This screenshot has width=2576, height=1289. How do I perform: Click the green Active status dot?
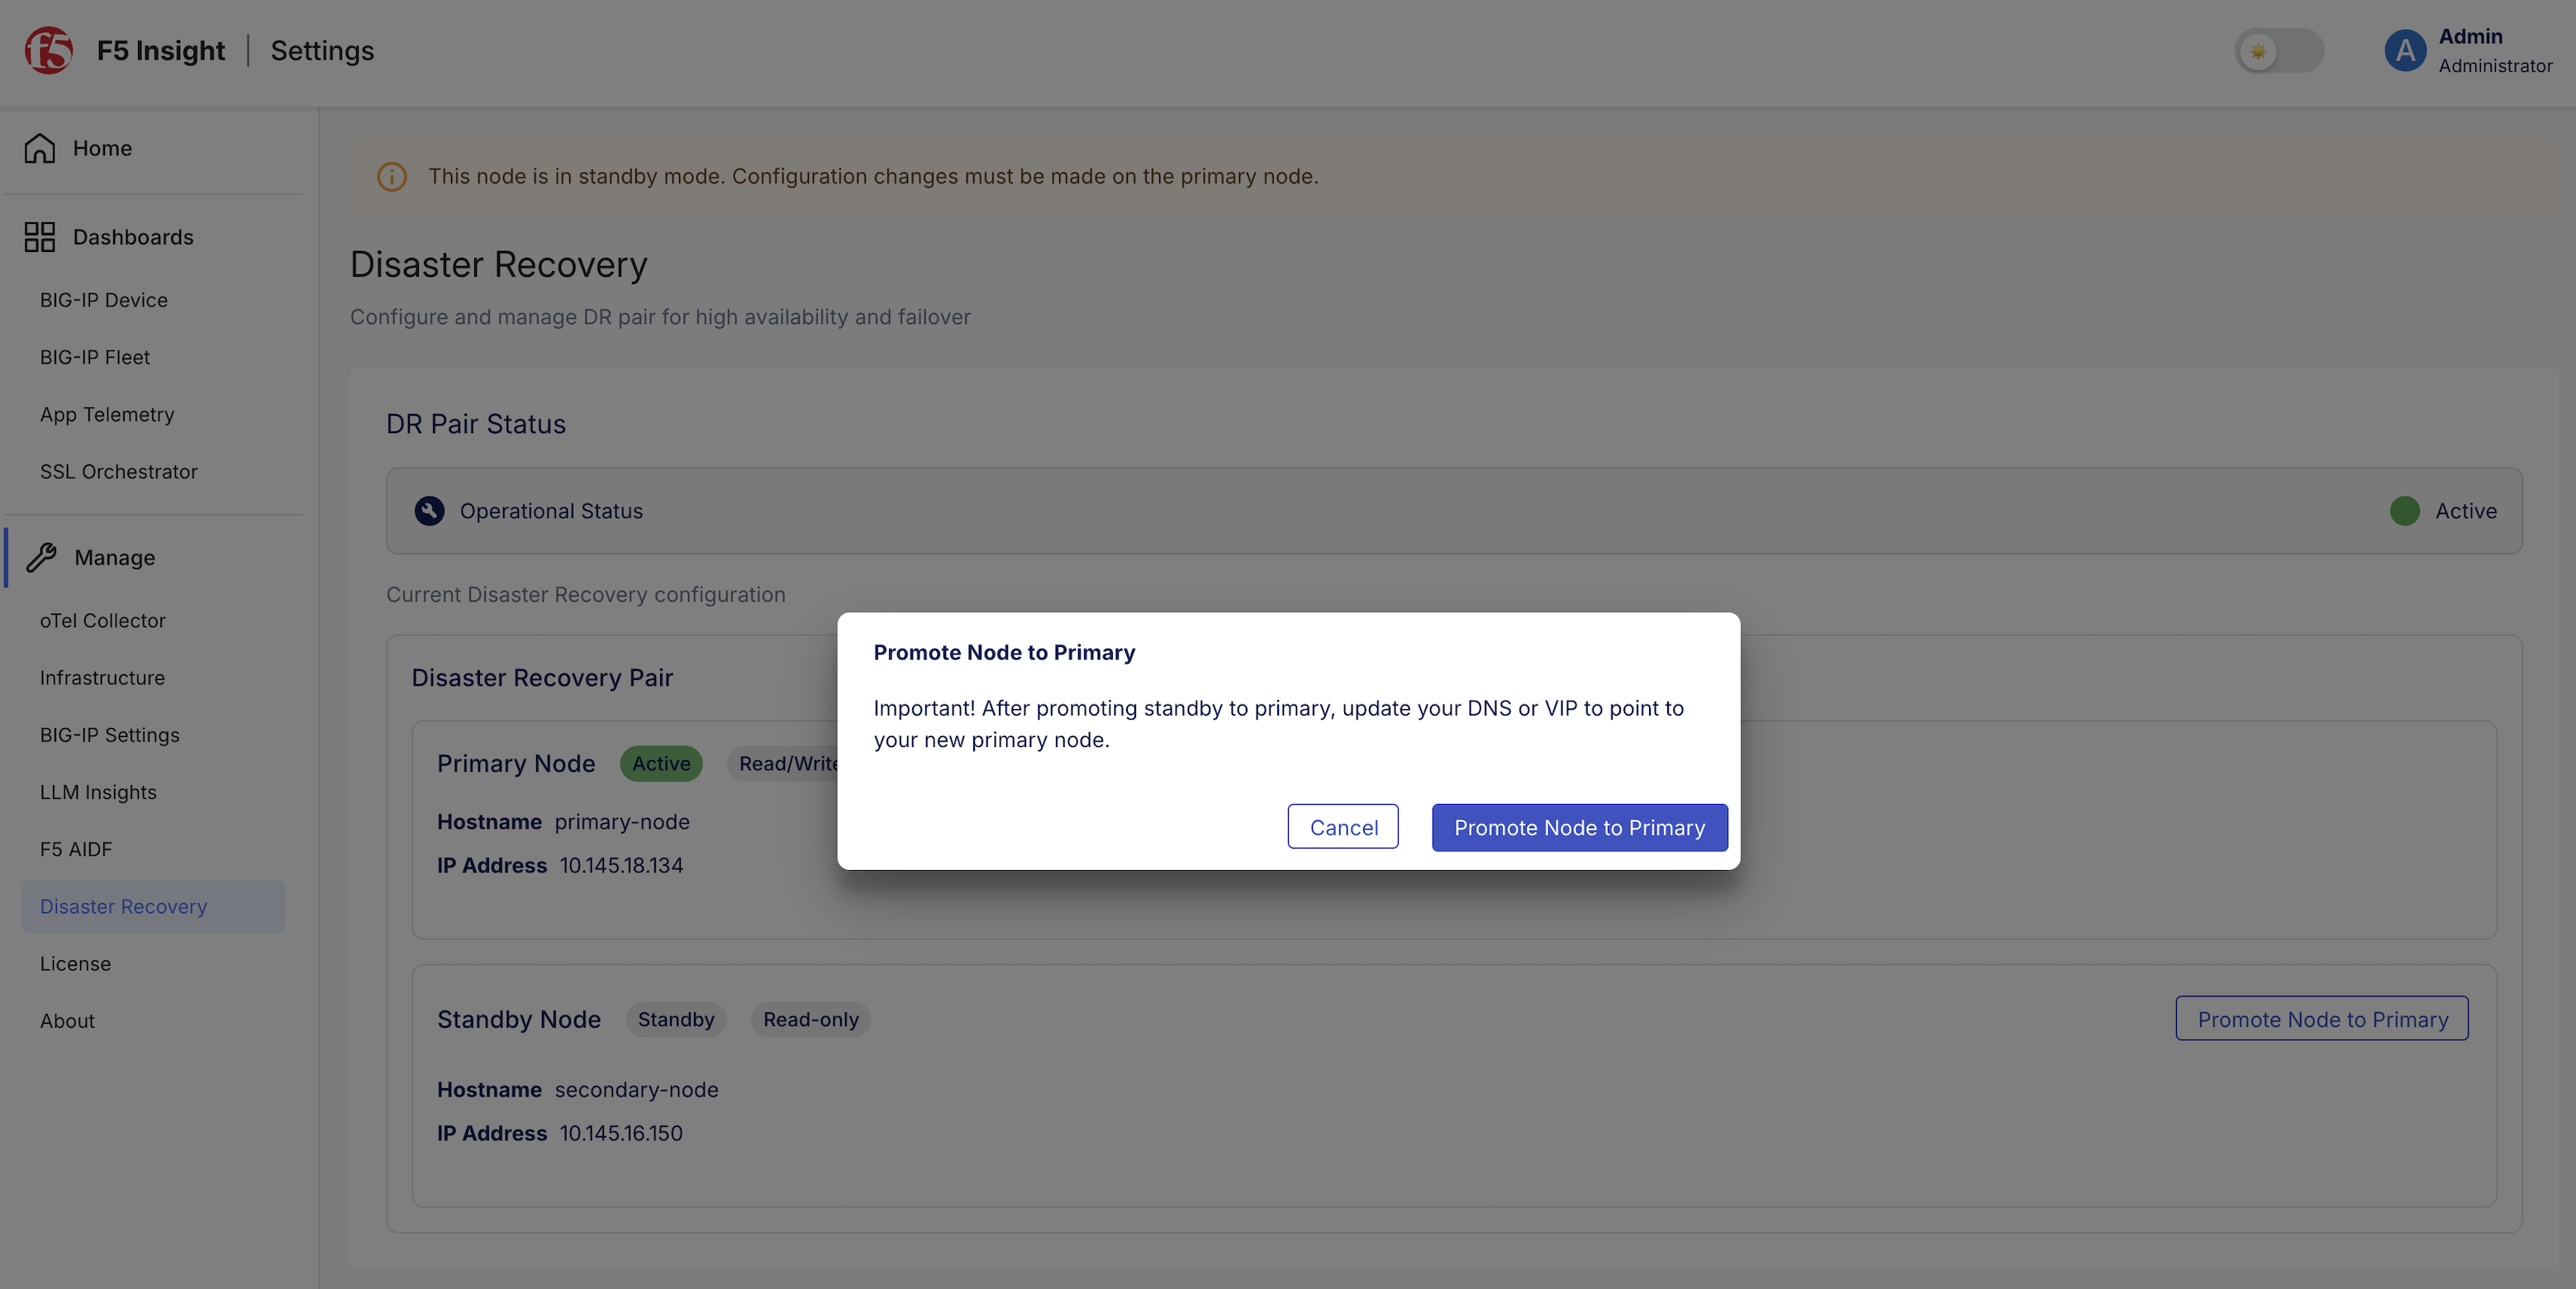[x=2404, y=511]
